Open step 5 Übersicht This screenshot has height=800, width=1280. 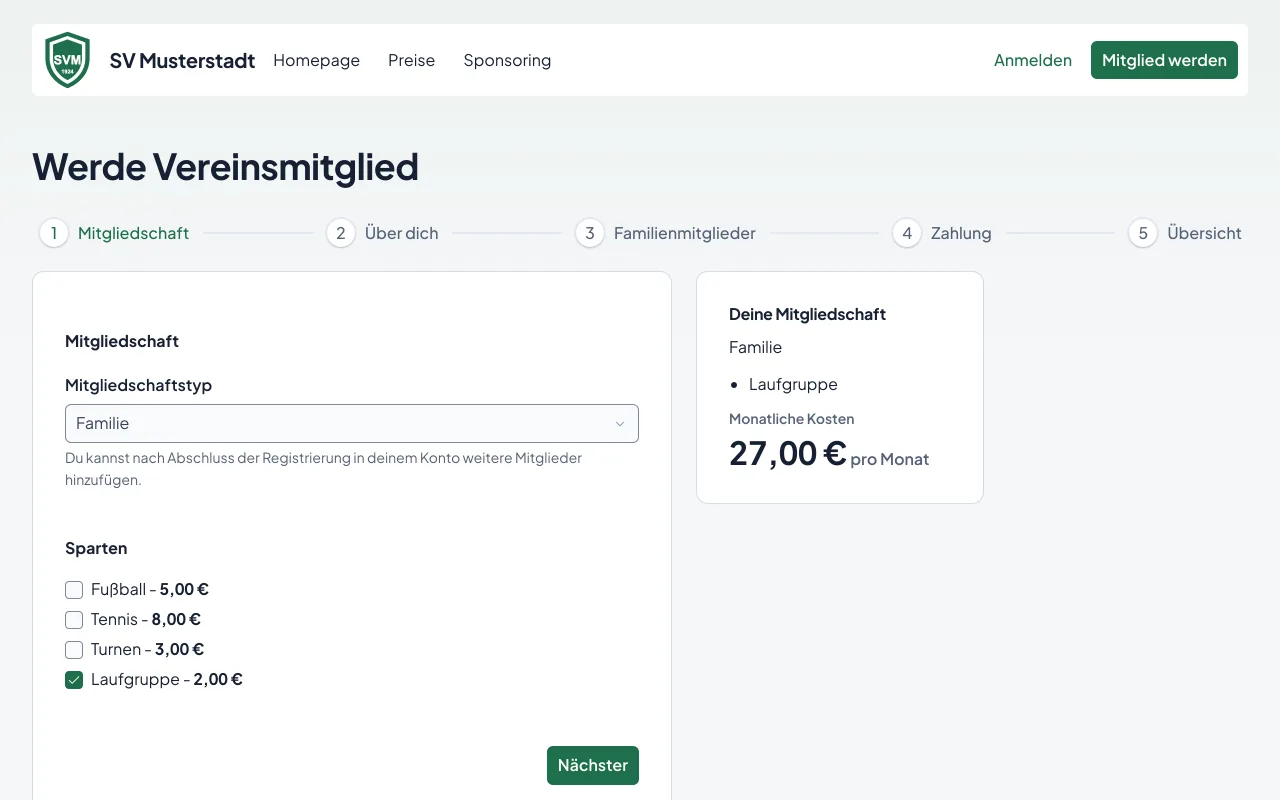1185,233
